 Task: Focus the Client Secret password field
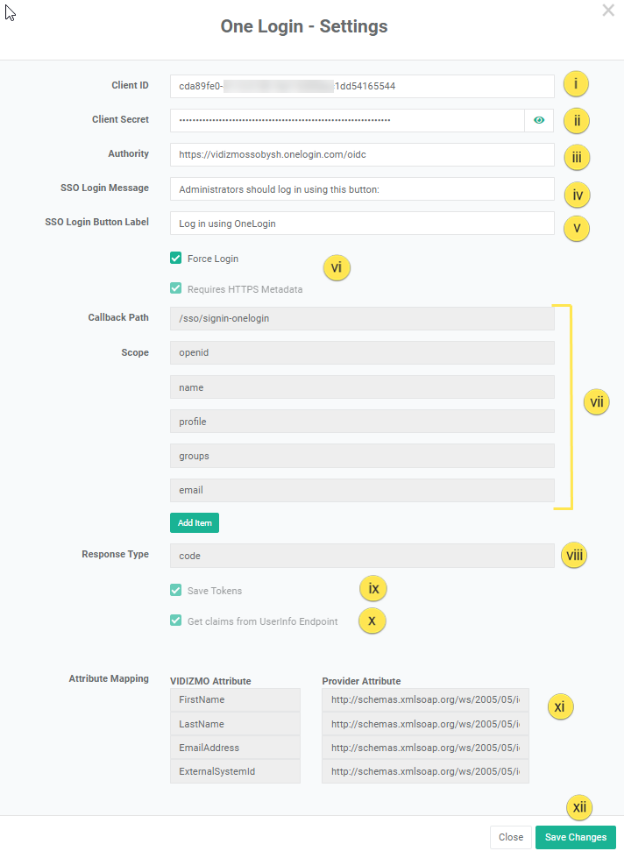pyautogui.click(x=346, y=120)
